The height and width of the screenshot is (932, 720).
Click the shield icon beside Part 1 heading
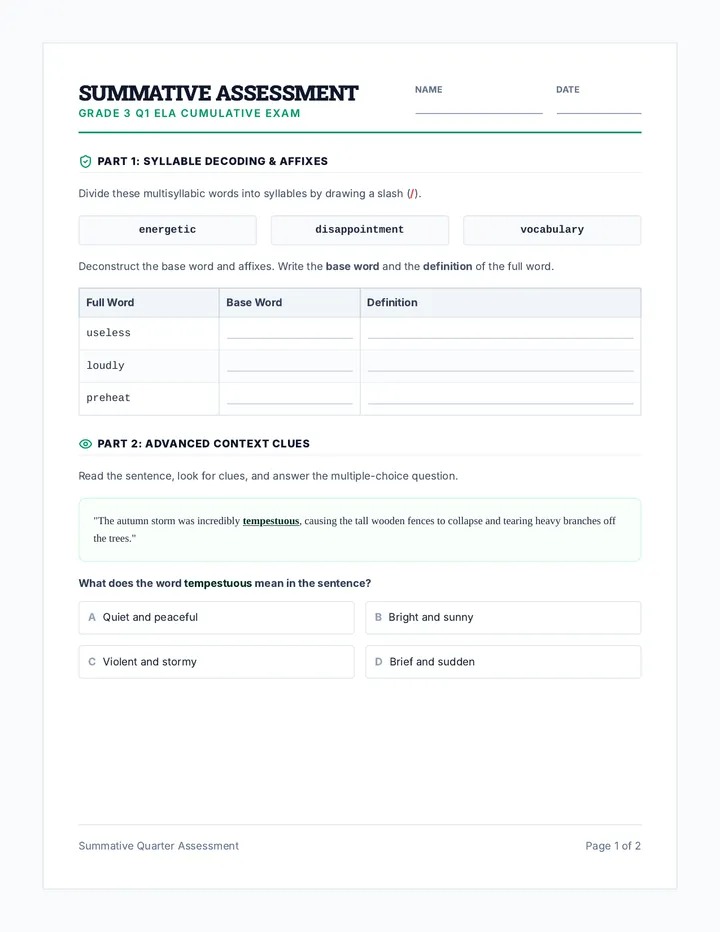click(x=86, y=162)
